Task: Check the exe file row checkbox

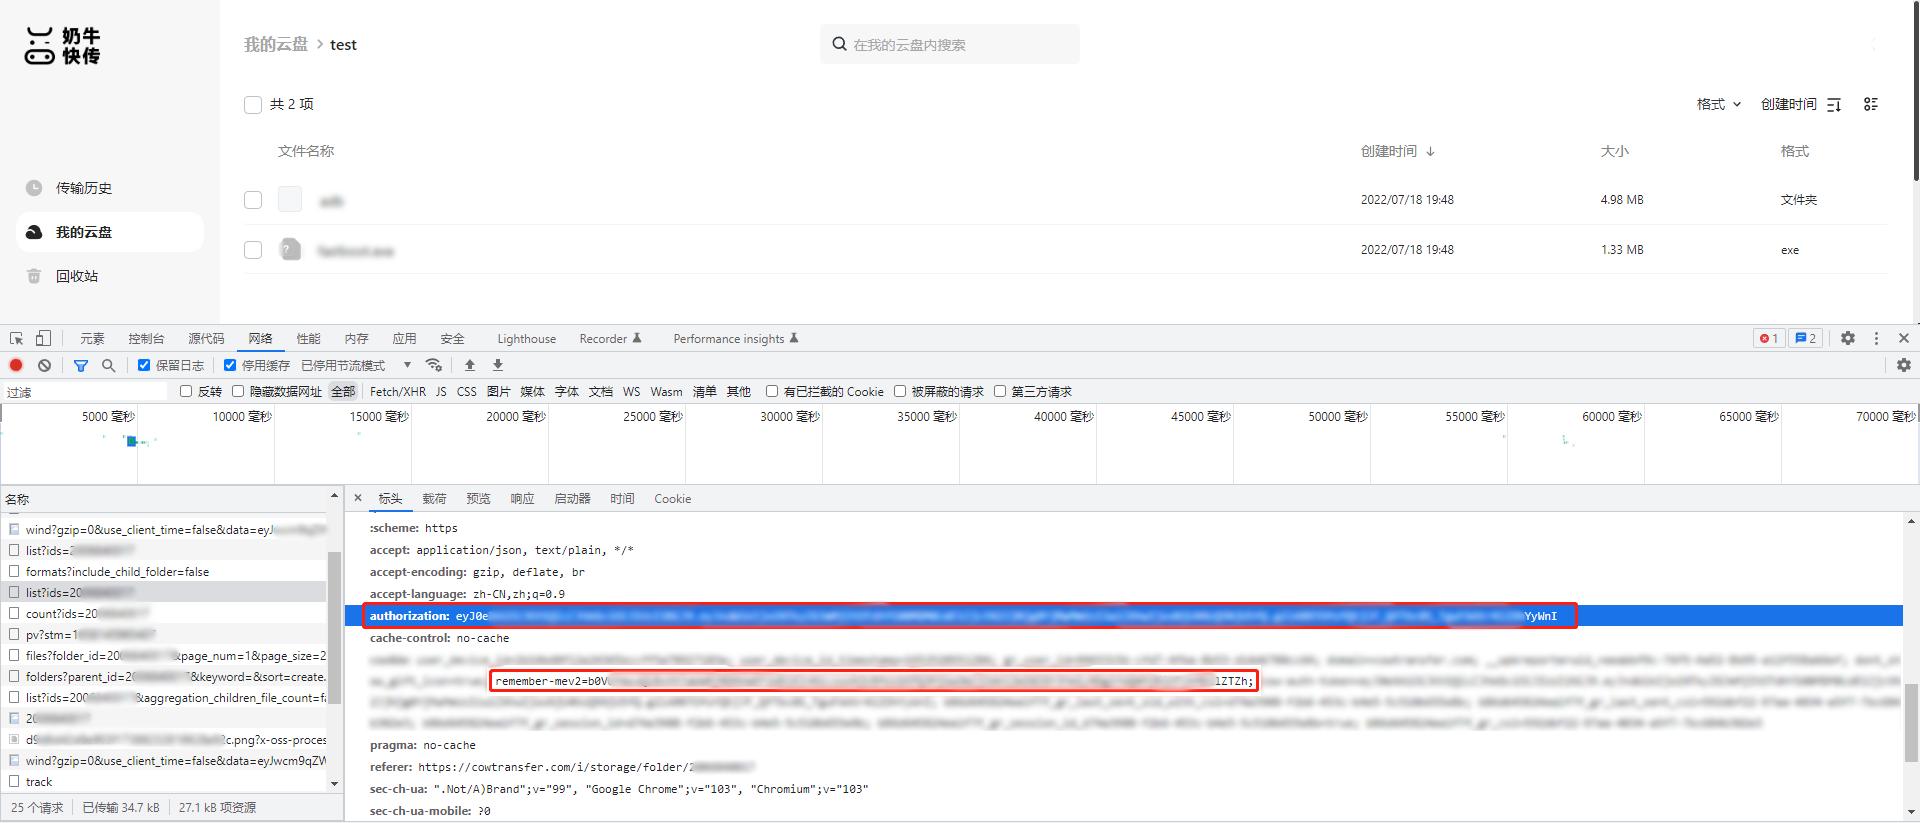Action: point(253,250)
